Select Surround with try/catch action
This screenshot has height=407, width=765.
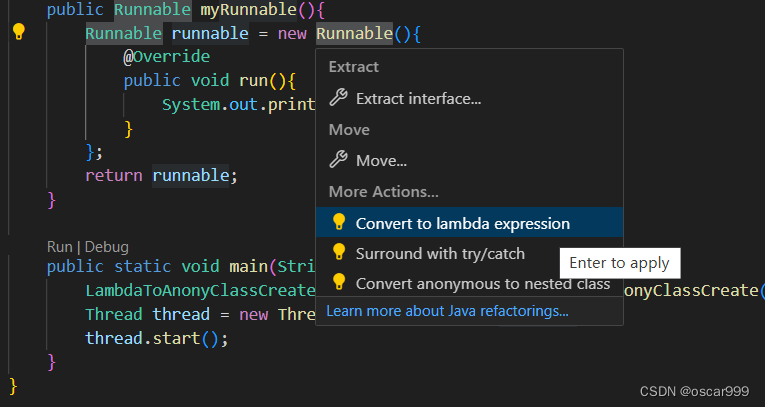[x=469, y=253]
